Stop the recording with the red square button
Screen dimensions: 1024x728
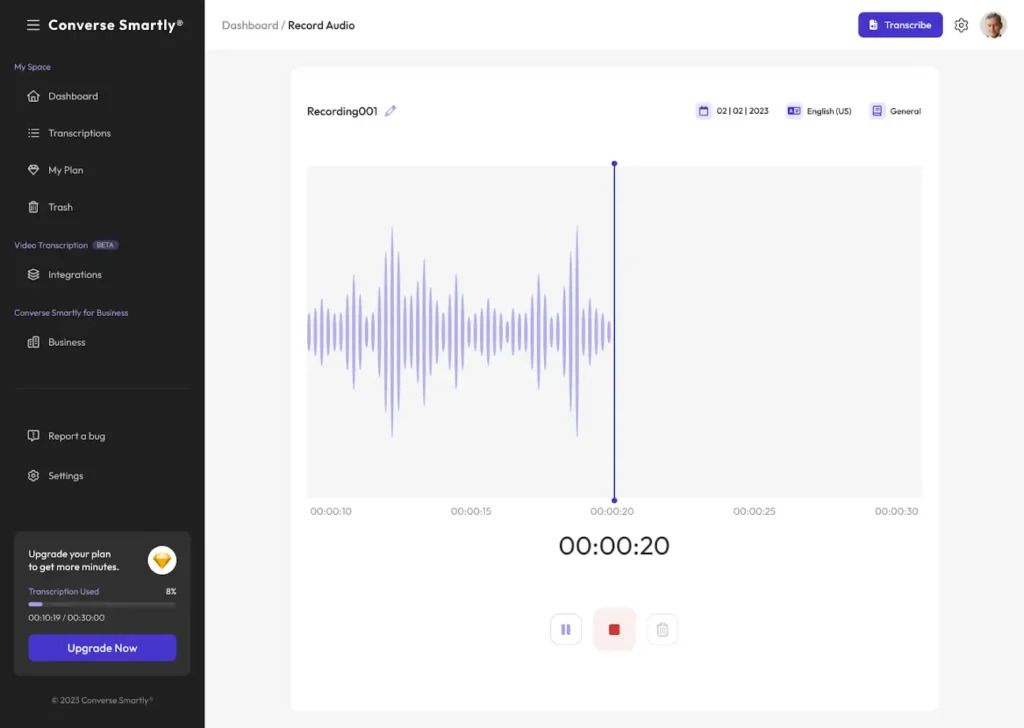[613, 629]
